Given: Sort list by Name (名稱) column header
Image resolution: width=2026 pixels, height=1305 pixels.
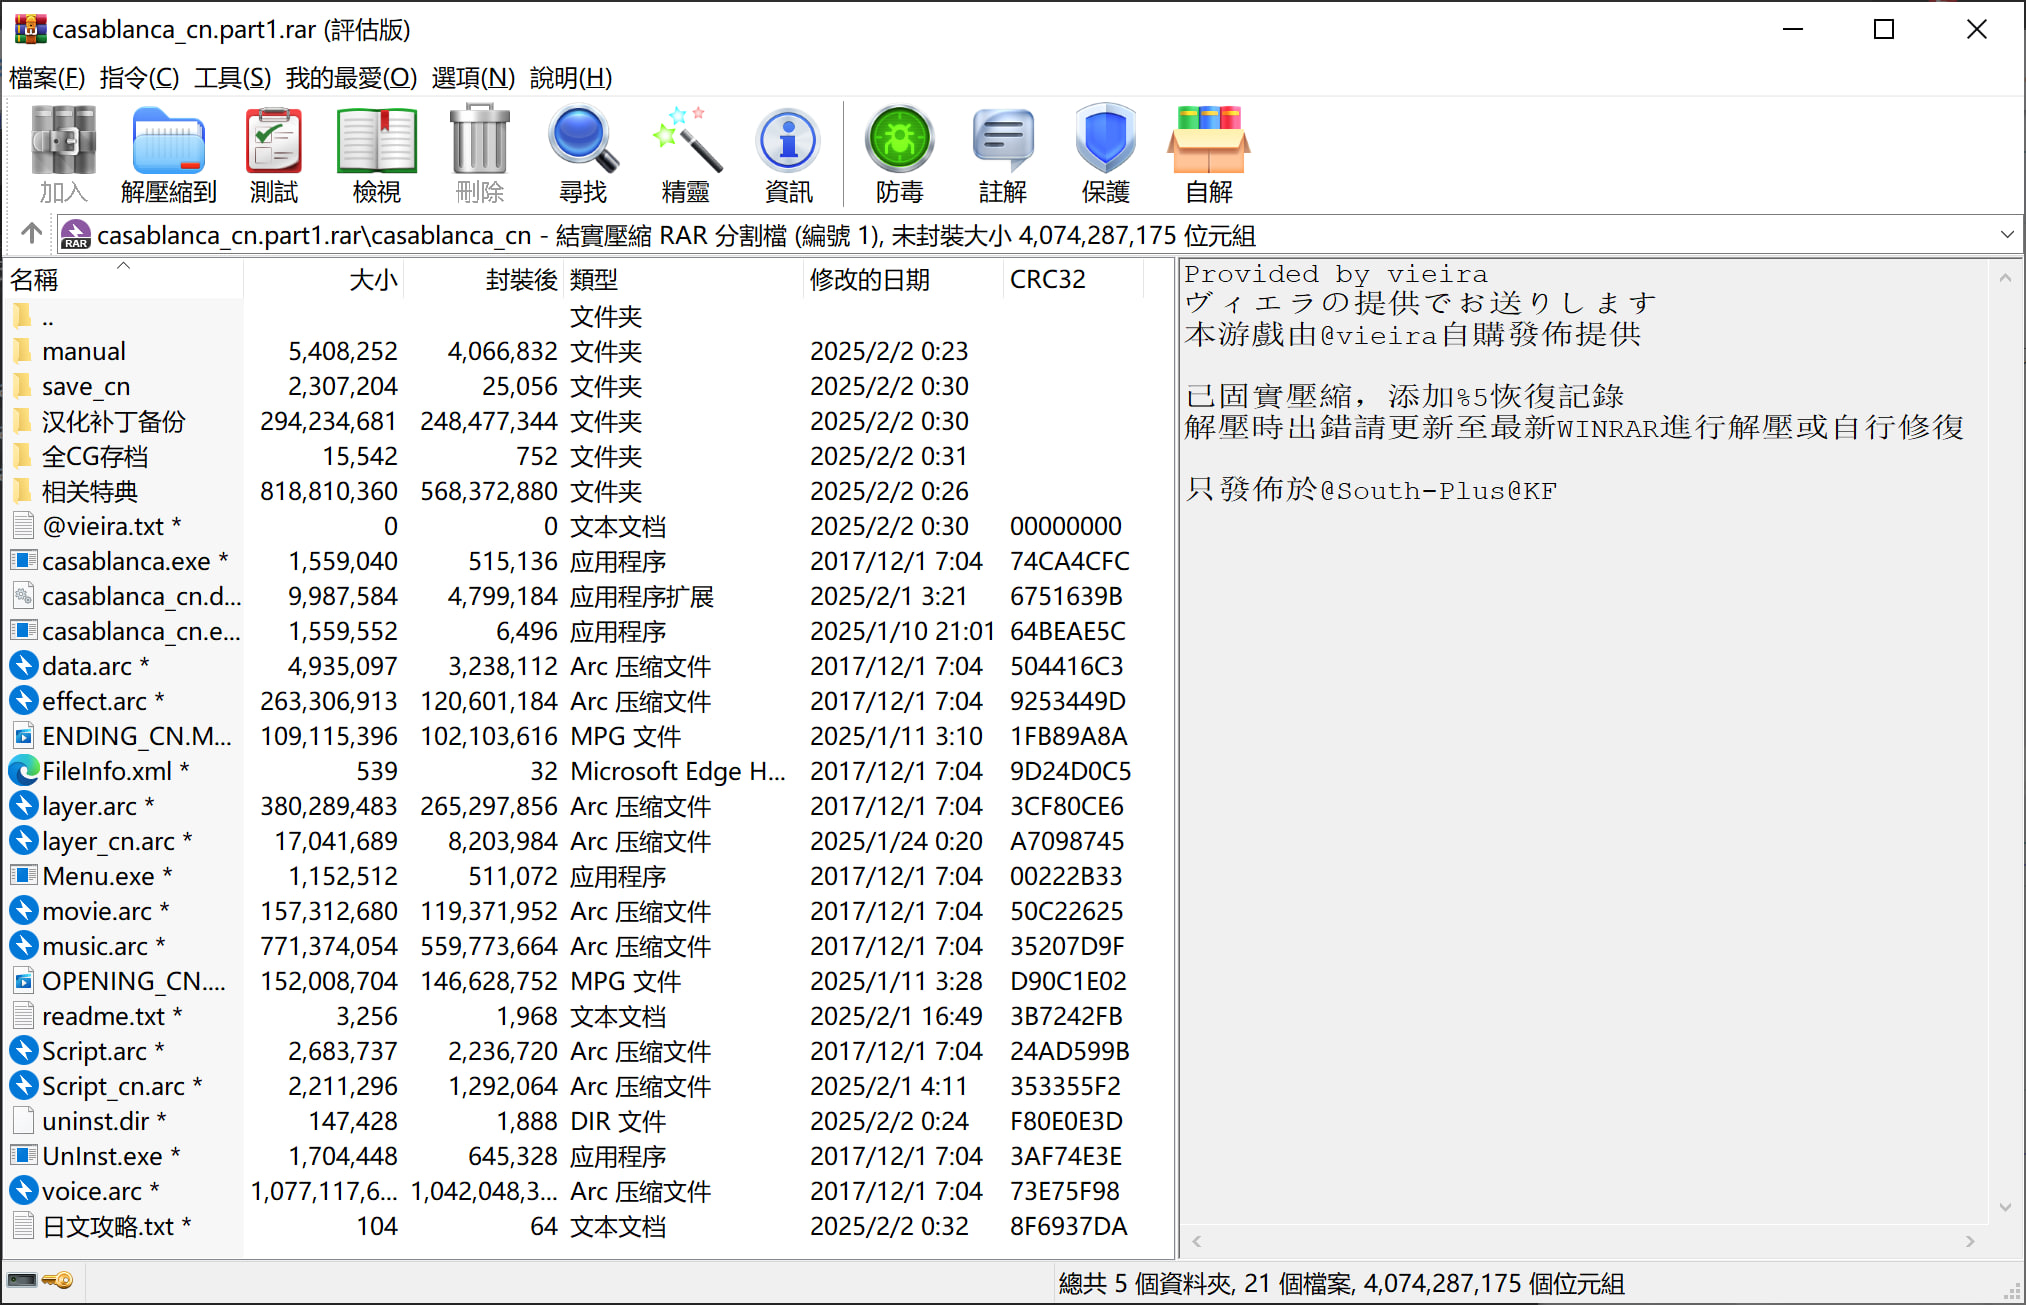Looking at the screenshot, I should tap(35, 280).
